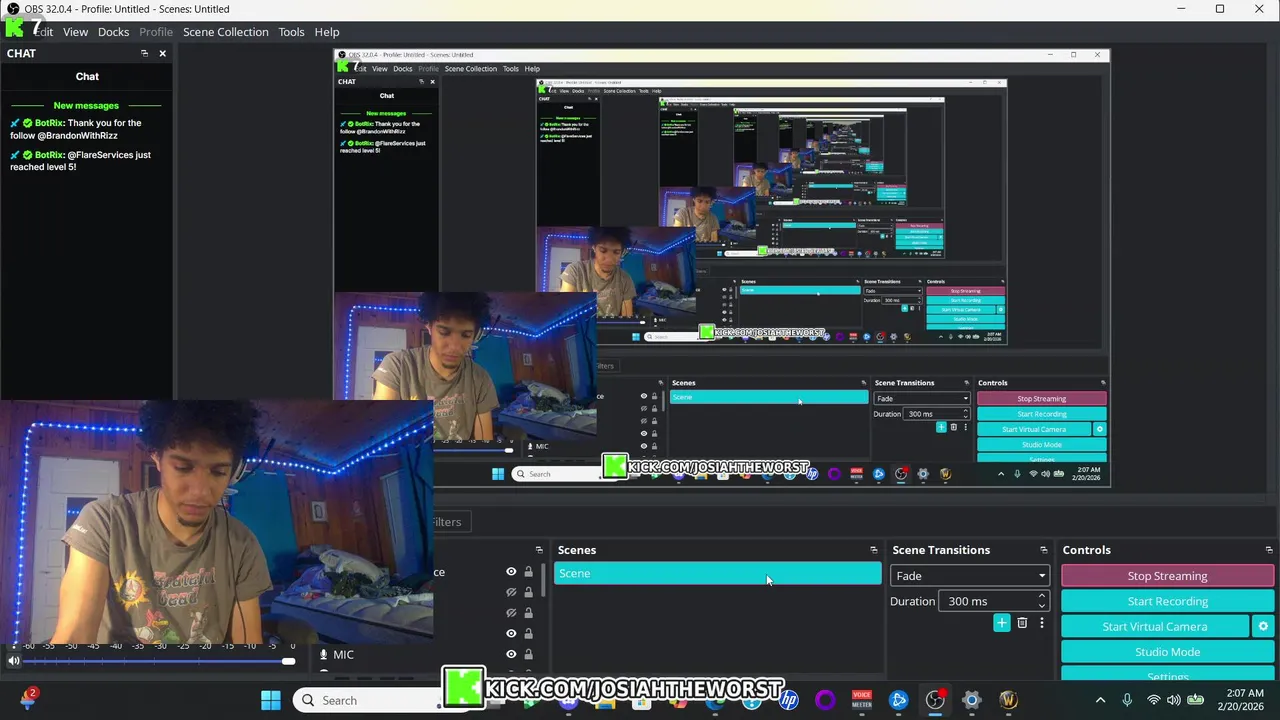
Task: Click @FlareServices mention in chat
Action: (100, 155)
